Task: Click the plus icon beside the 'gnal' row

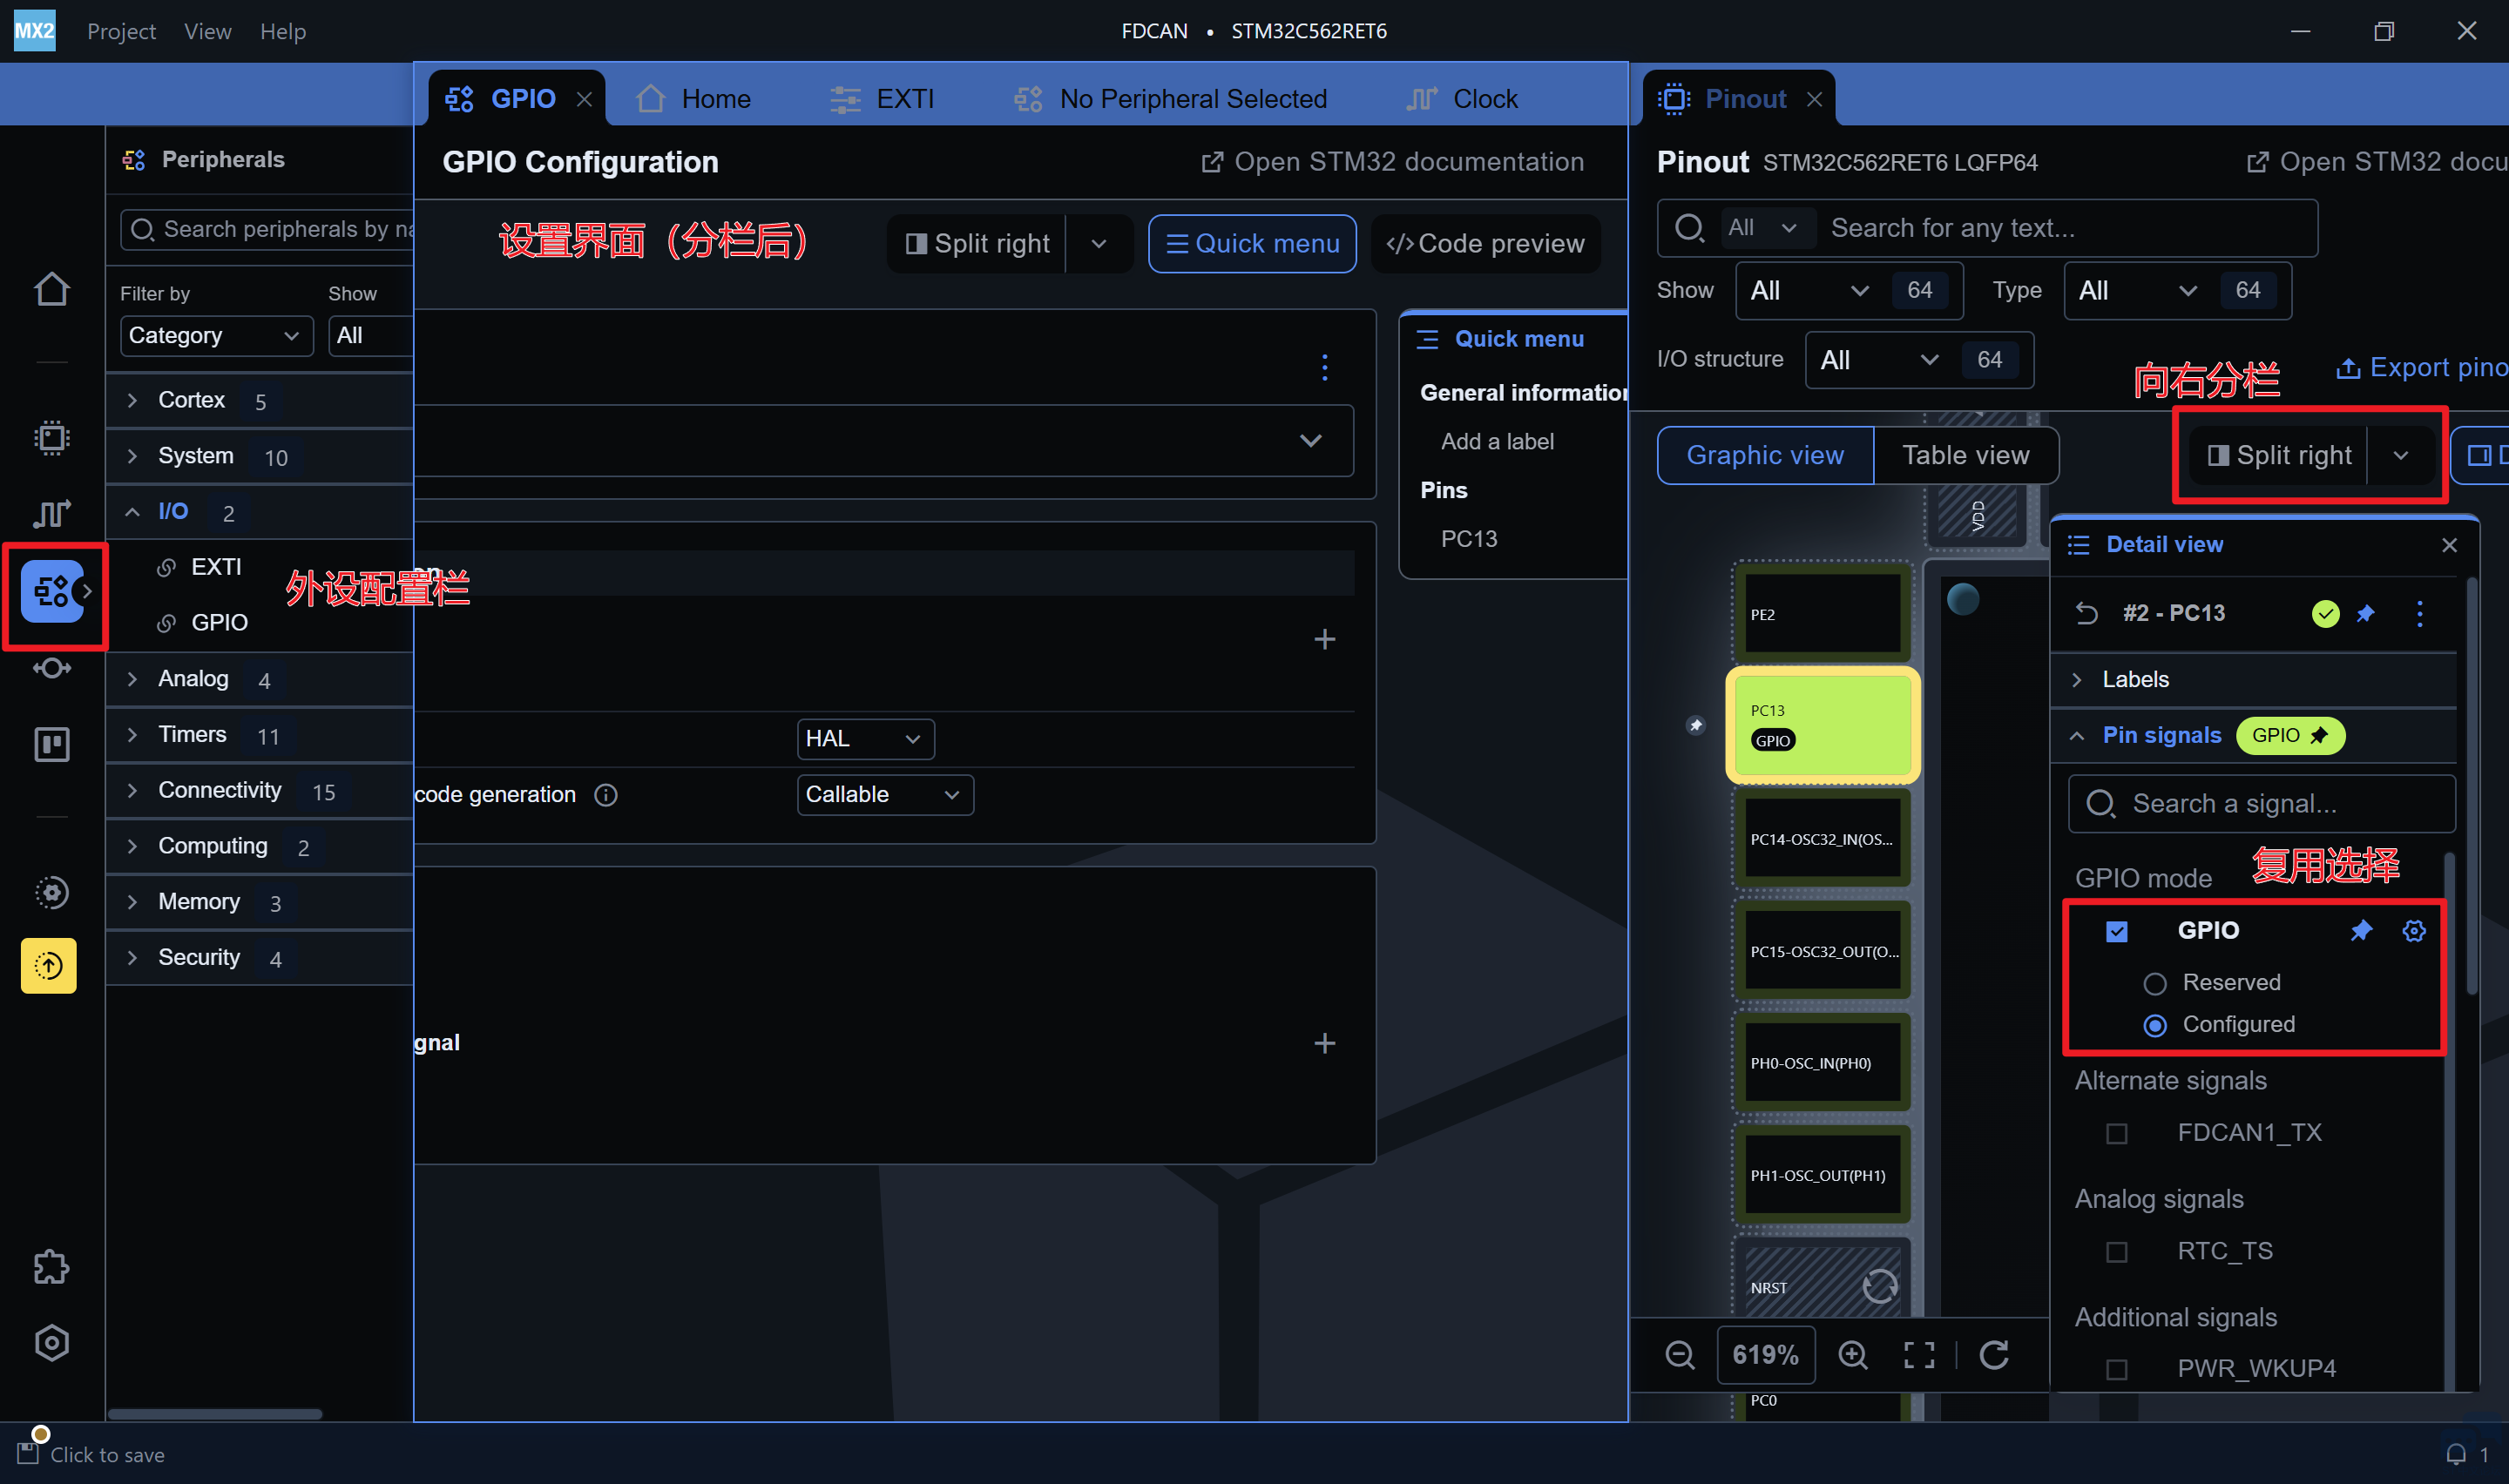Action: tap(1325, 1043)
